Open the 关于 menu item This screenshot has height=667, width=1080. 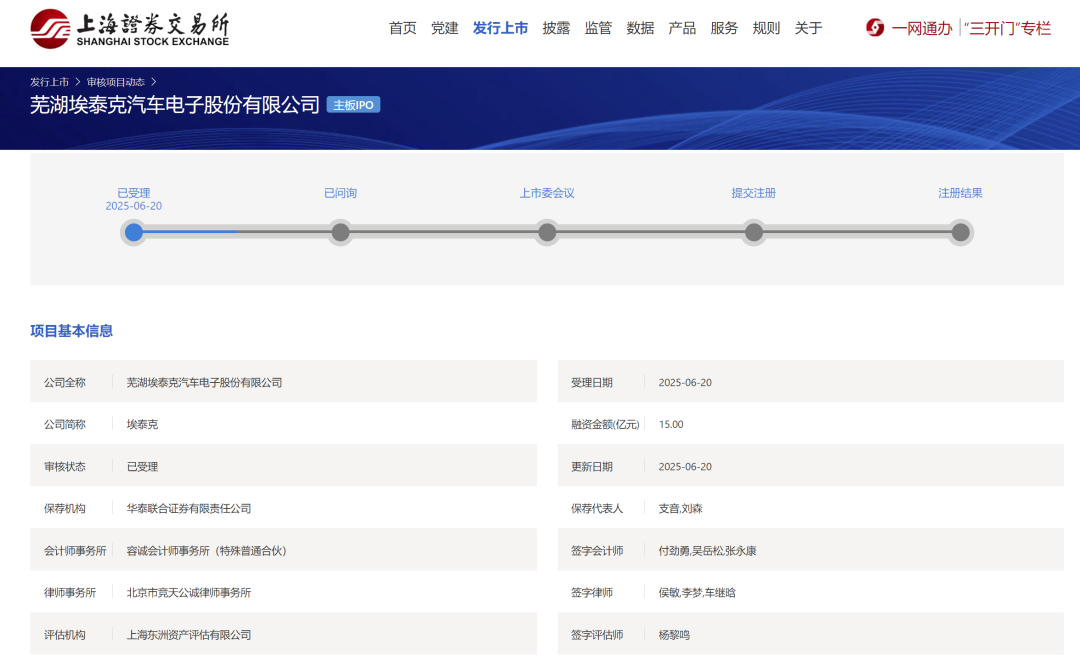809,28
